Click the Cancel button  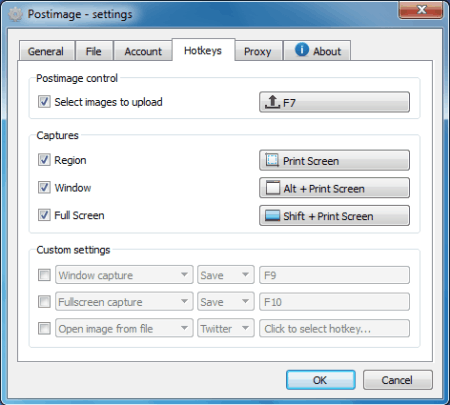click(x=397, y=380)
